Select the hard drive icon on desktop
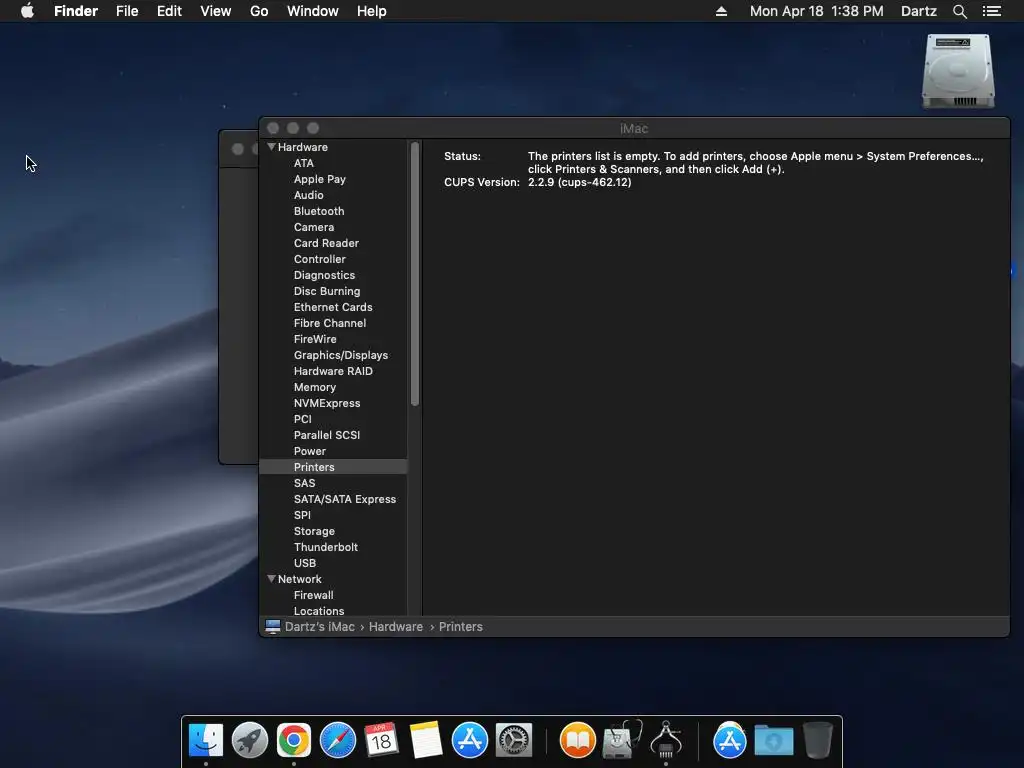 [958, 71]
